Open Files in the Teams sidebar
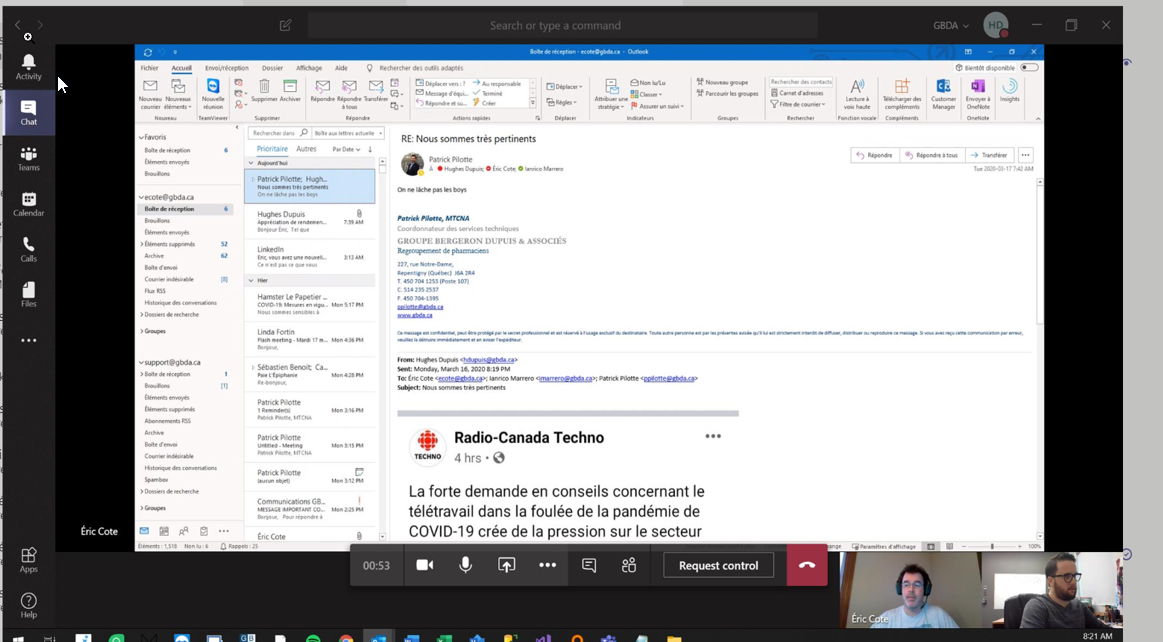The height and width of the screenshot is (642, 1163). tap(28, 294)
